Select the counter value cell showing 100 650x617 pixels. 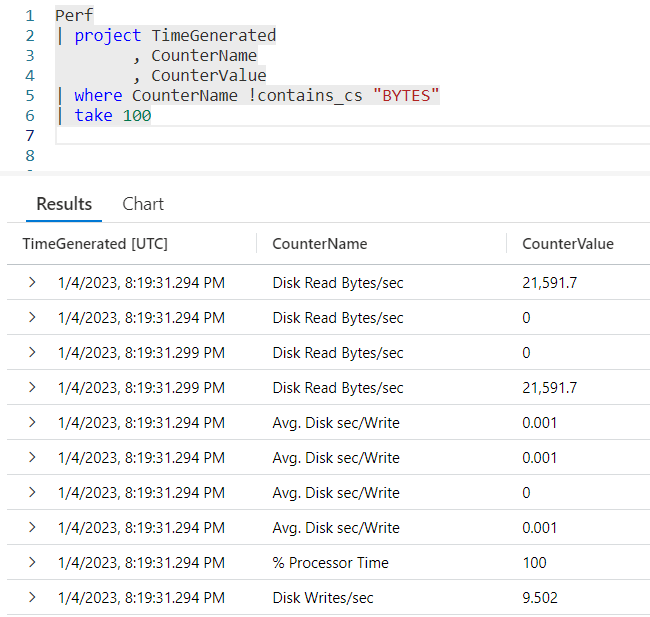[x=534, y=562]
